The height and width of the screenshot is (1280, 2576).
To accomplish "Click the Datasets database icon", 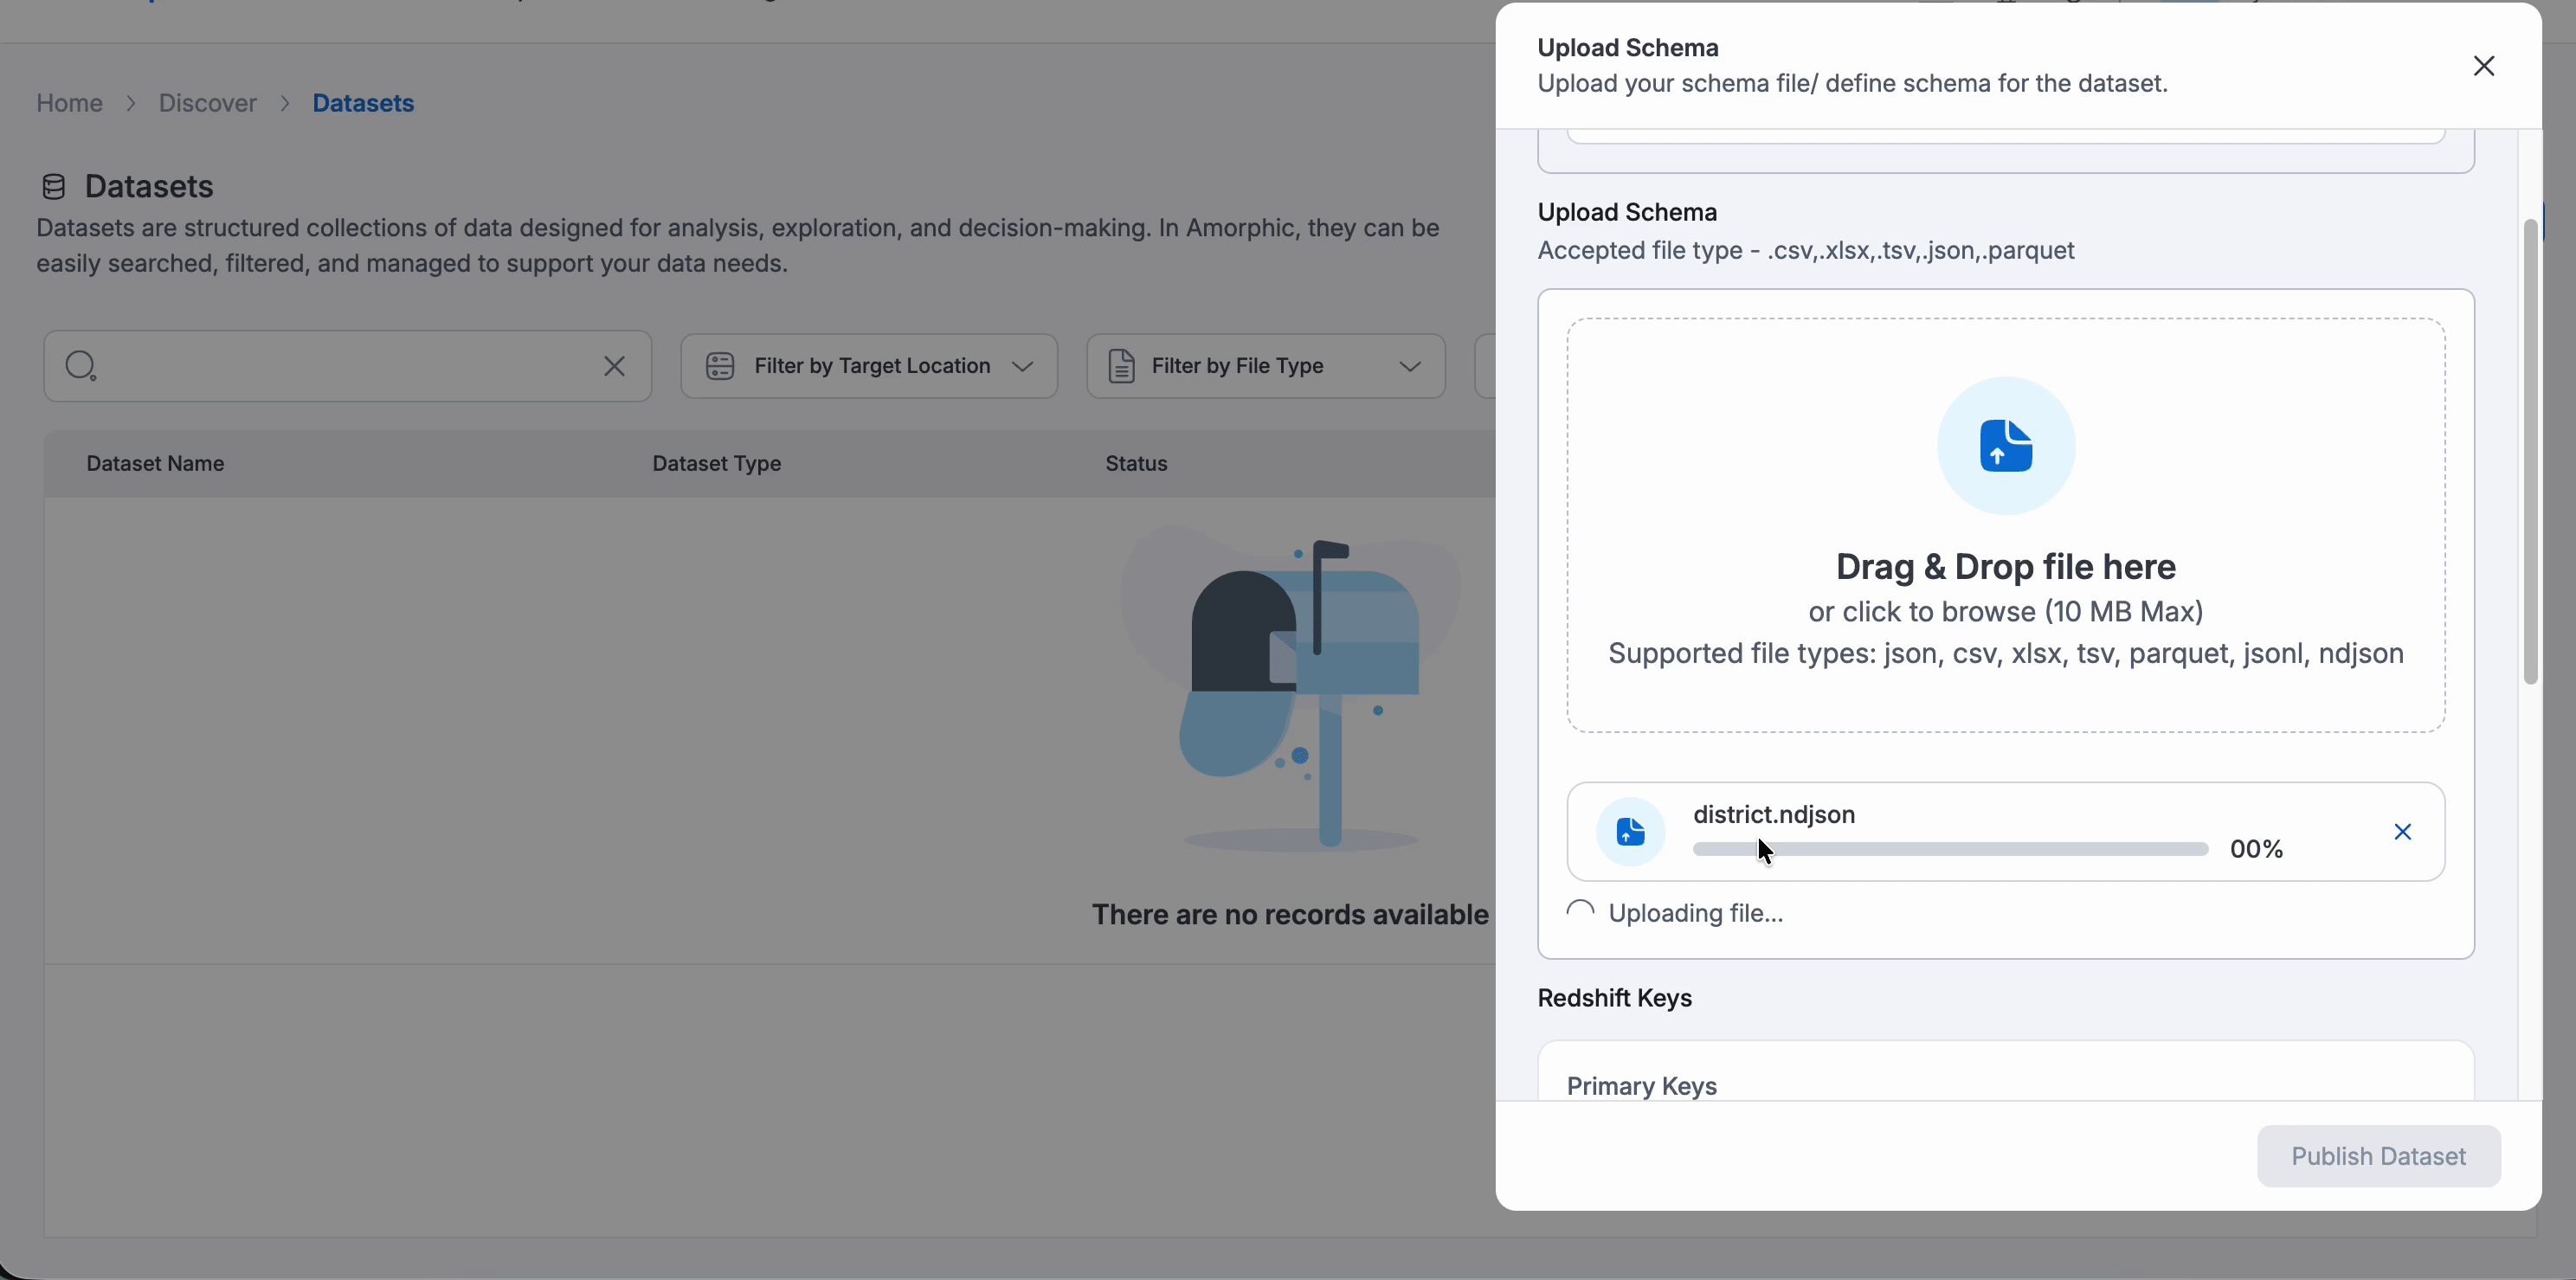I will (53, 187).
